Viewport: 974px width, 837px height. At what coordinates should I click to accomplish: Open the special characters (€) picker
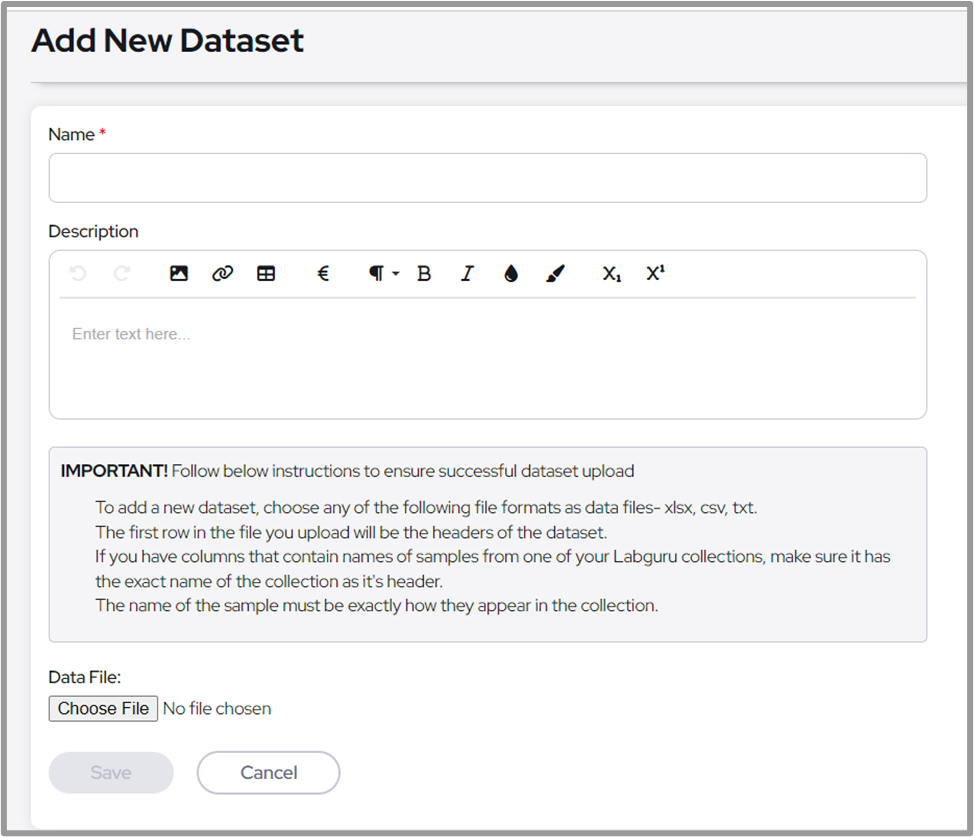click(323, 273)
